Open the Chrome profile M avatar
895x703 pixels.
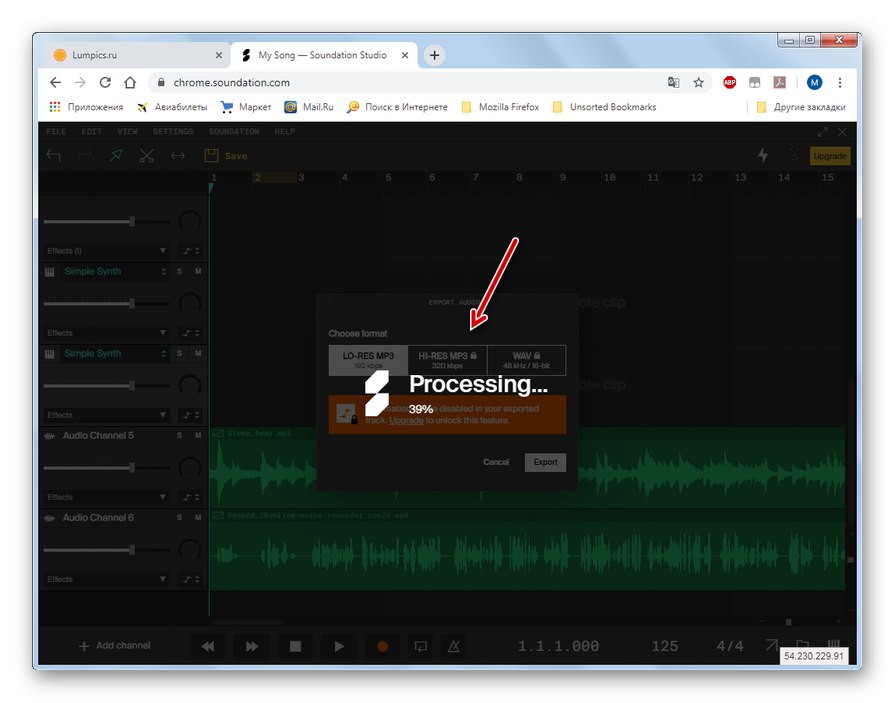[x=815, y=83]
